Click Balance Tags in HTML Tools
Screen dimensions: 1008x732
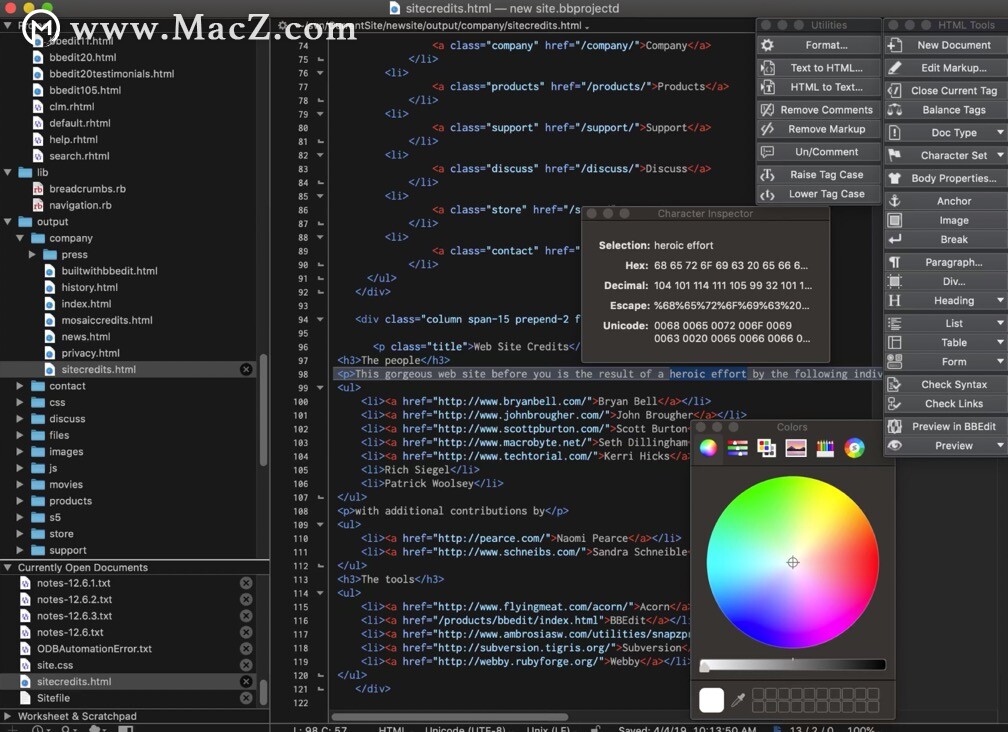coord(946,110)
